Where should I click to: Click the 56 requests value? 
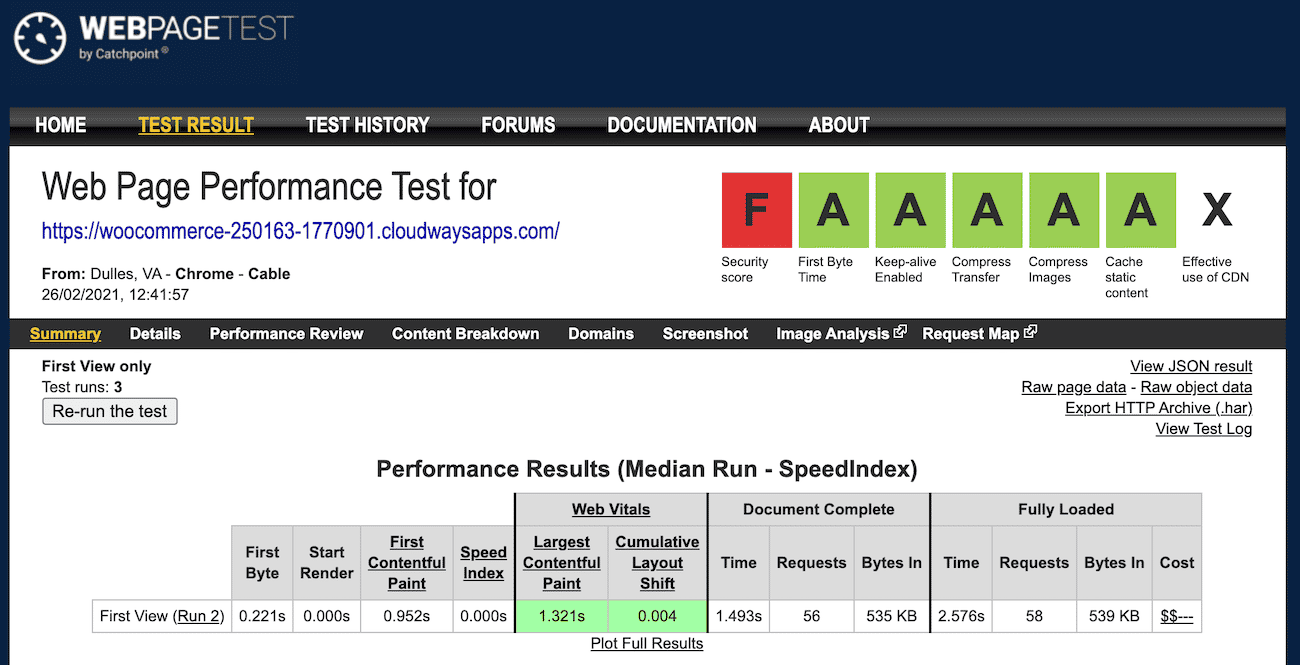coord(811,616)
